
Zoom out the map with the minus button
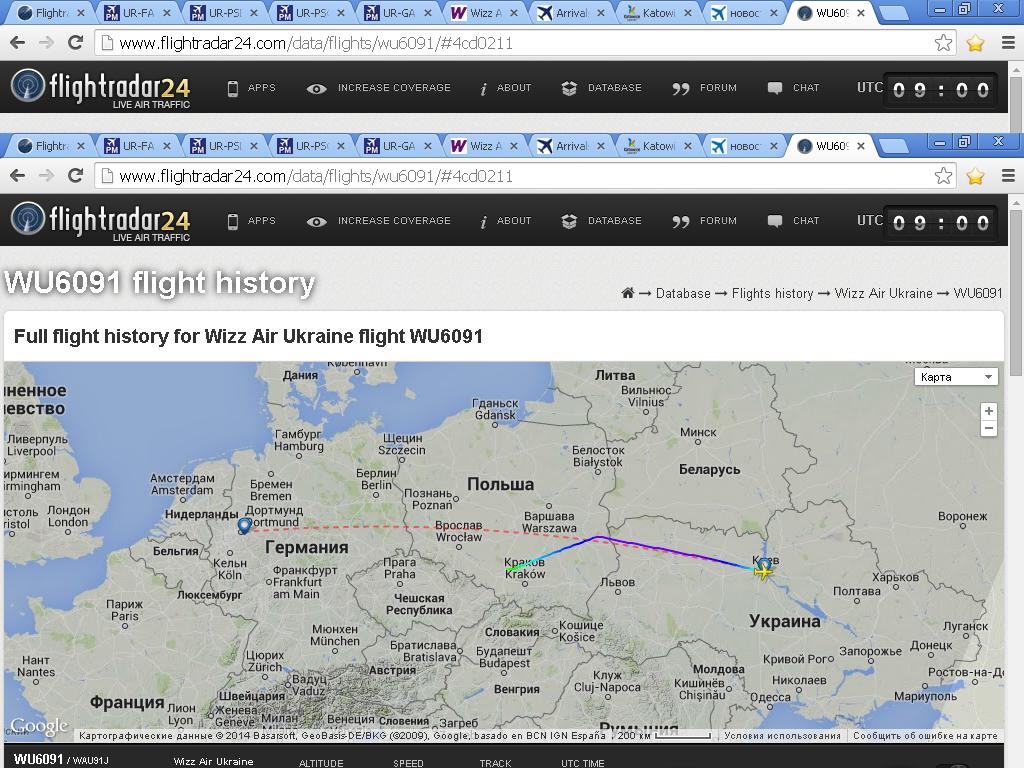(x=988, y=429)
